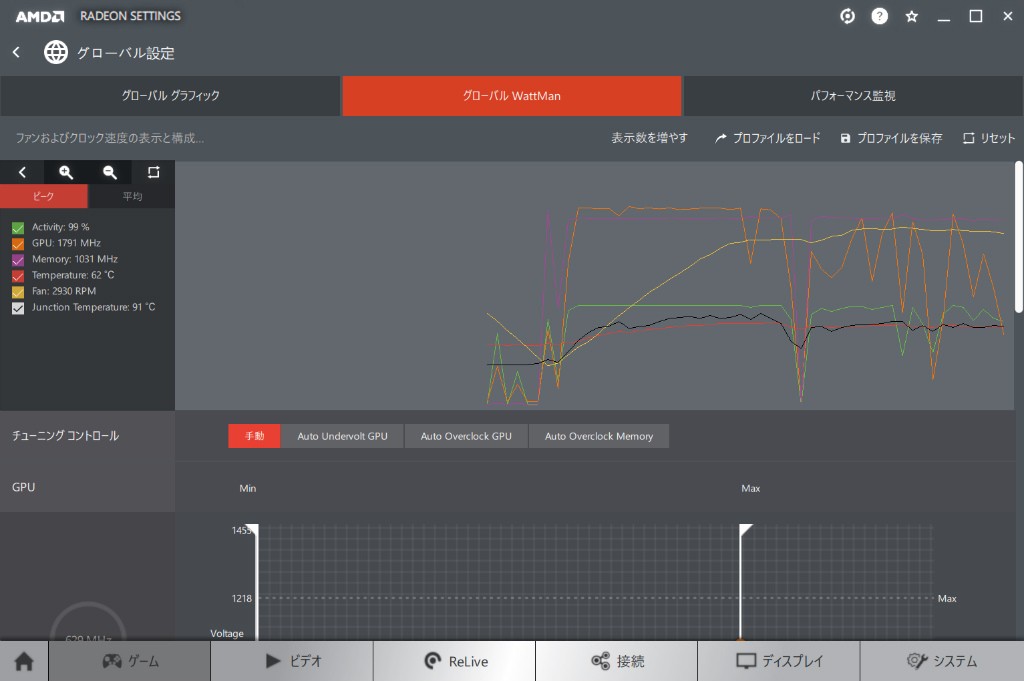Viewport: 1024px width, 681px height.
Task: Select the ピーク view tab
Action: 44,197
